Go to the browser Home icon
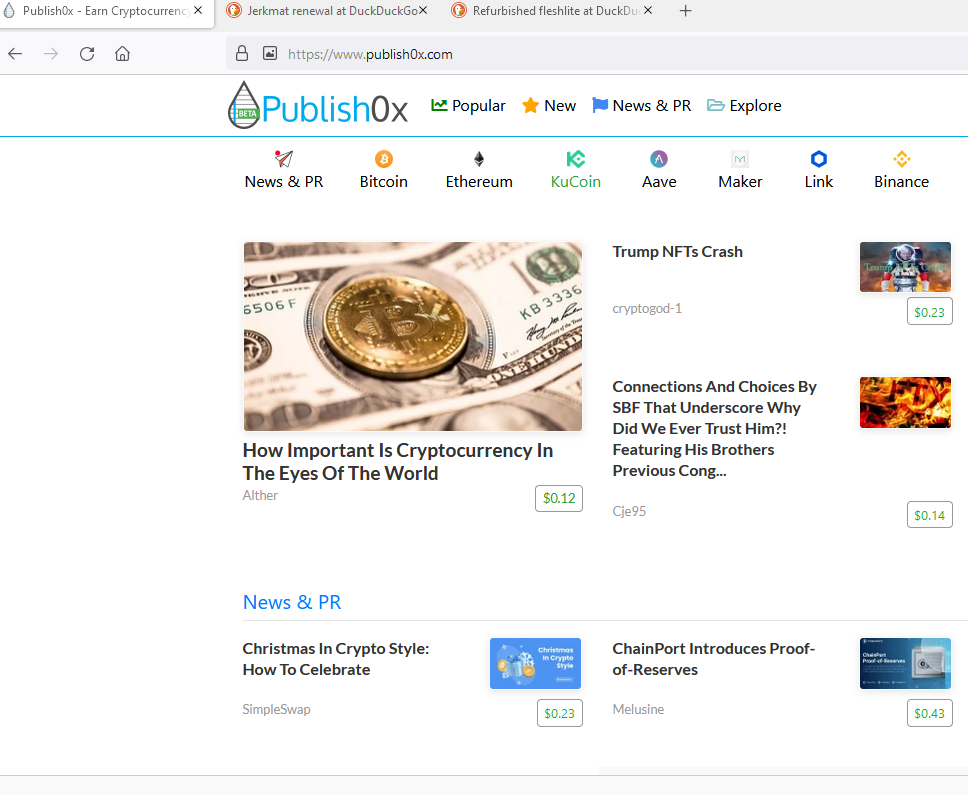 [x=122, y=54]
